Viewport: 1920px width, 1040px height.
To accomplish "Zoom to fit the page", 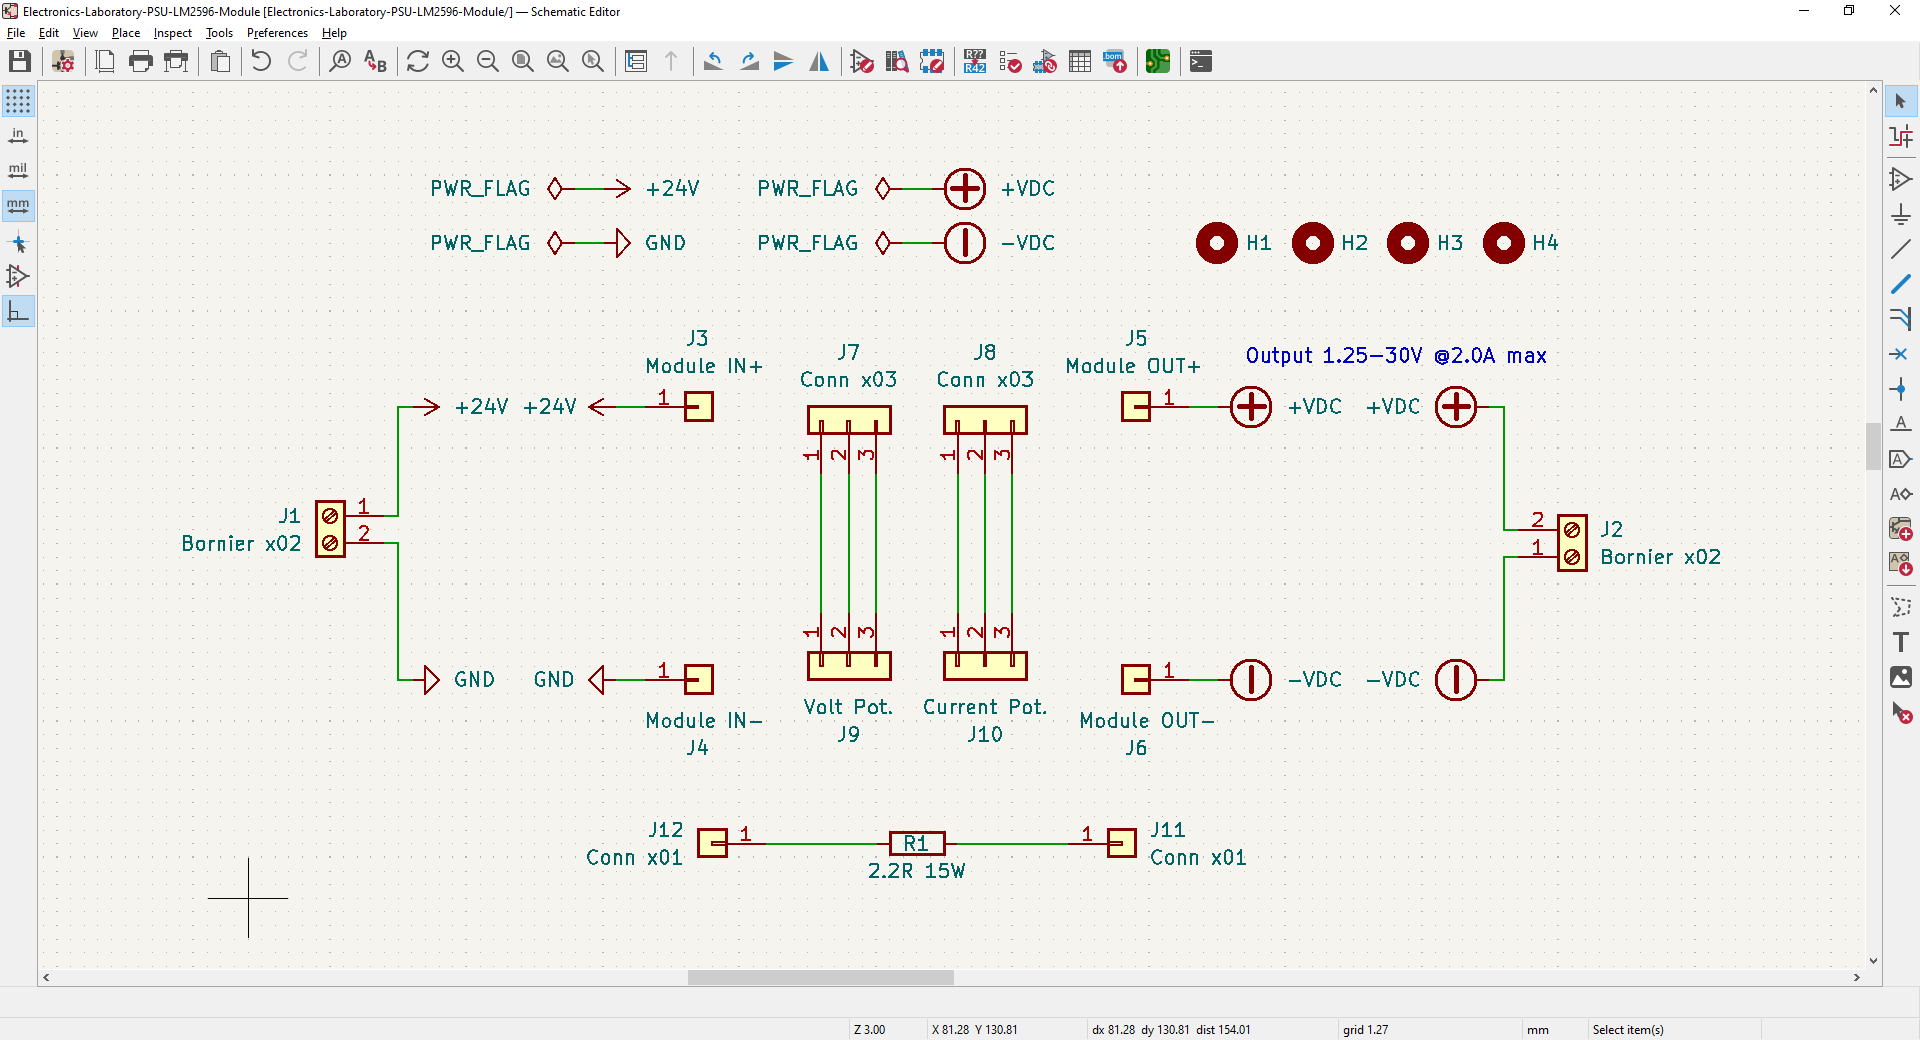I will click(x=523, y=61).
